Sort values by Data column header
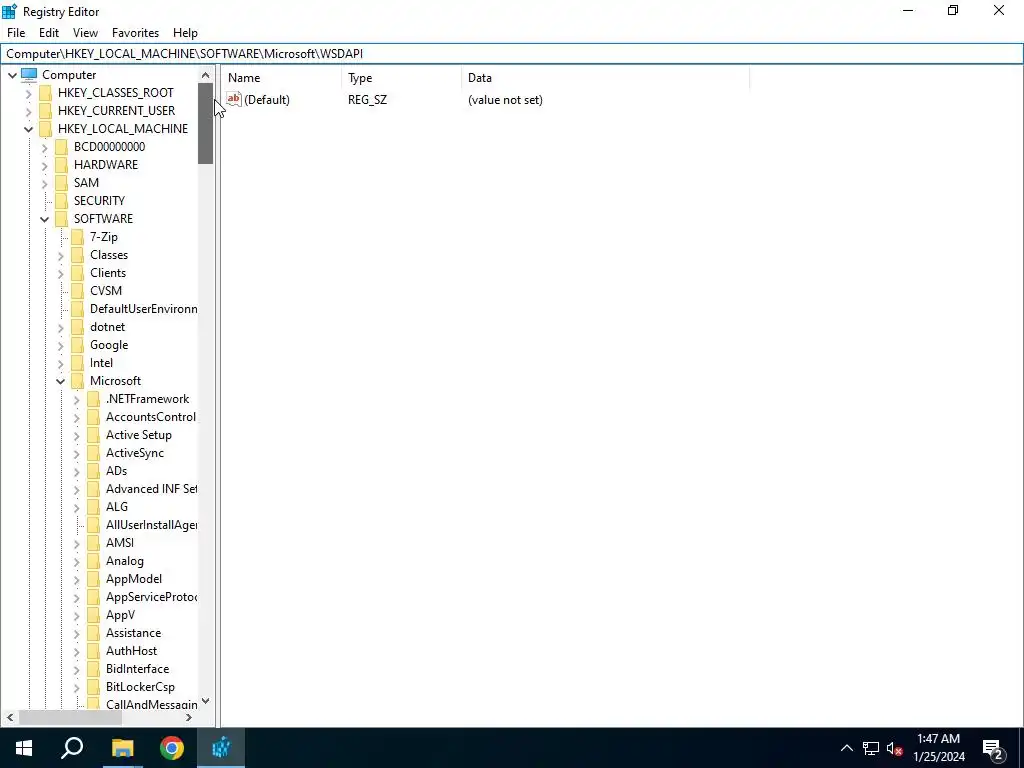Viewport: 1024px width, 768px height. coord(605,78)
